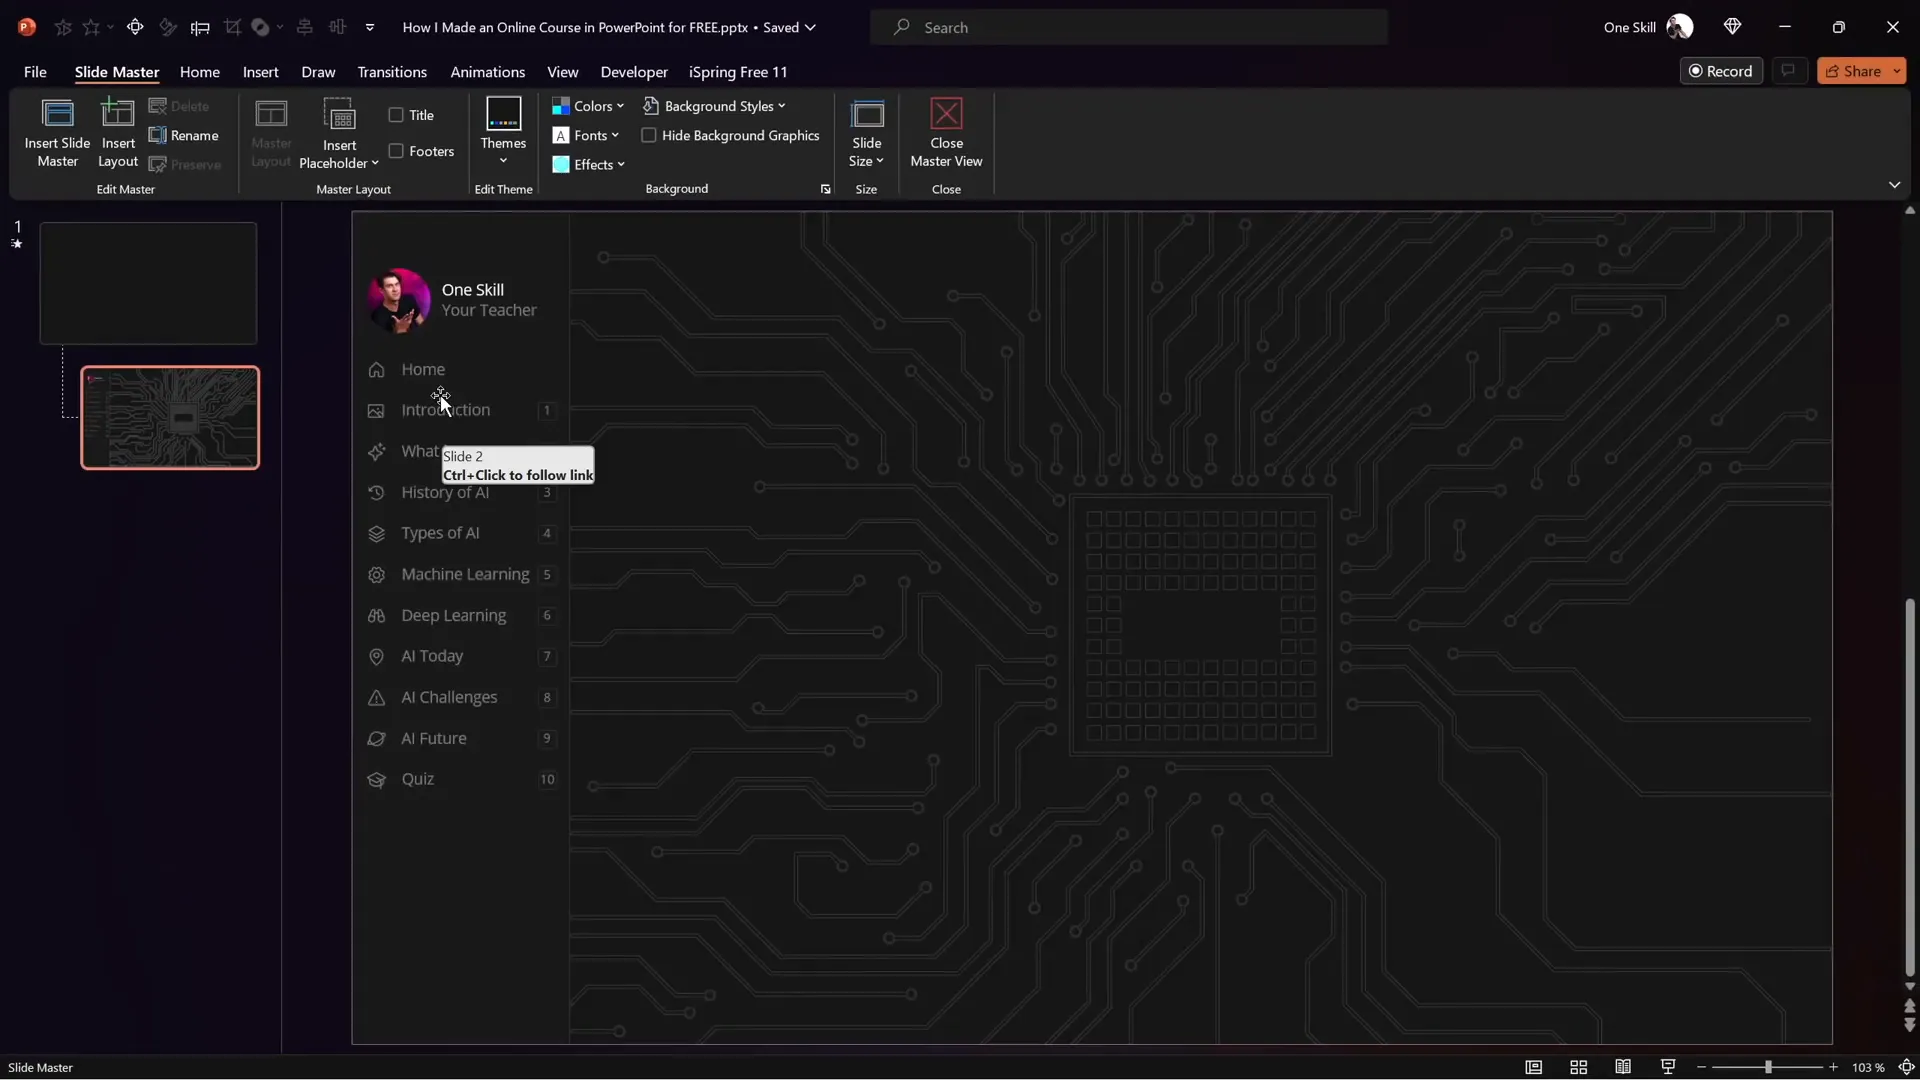Screen dimensions: 1920x1080
Task: Open the Format Background dialog launcher
Action: point(825,189)
